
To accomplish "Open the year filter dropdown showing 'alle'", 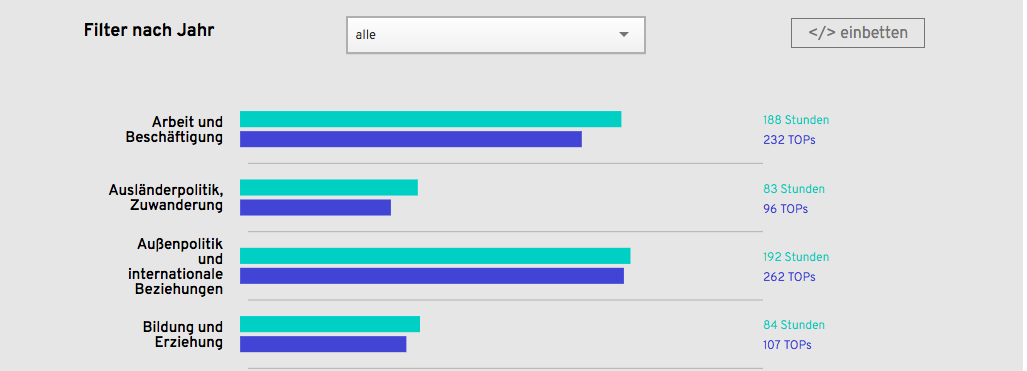I will [x=496, y=35].
